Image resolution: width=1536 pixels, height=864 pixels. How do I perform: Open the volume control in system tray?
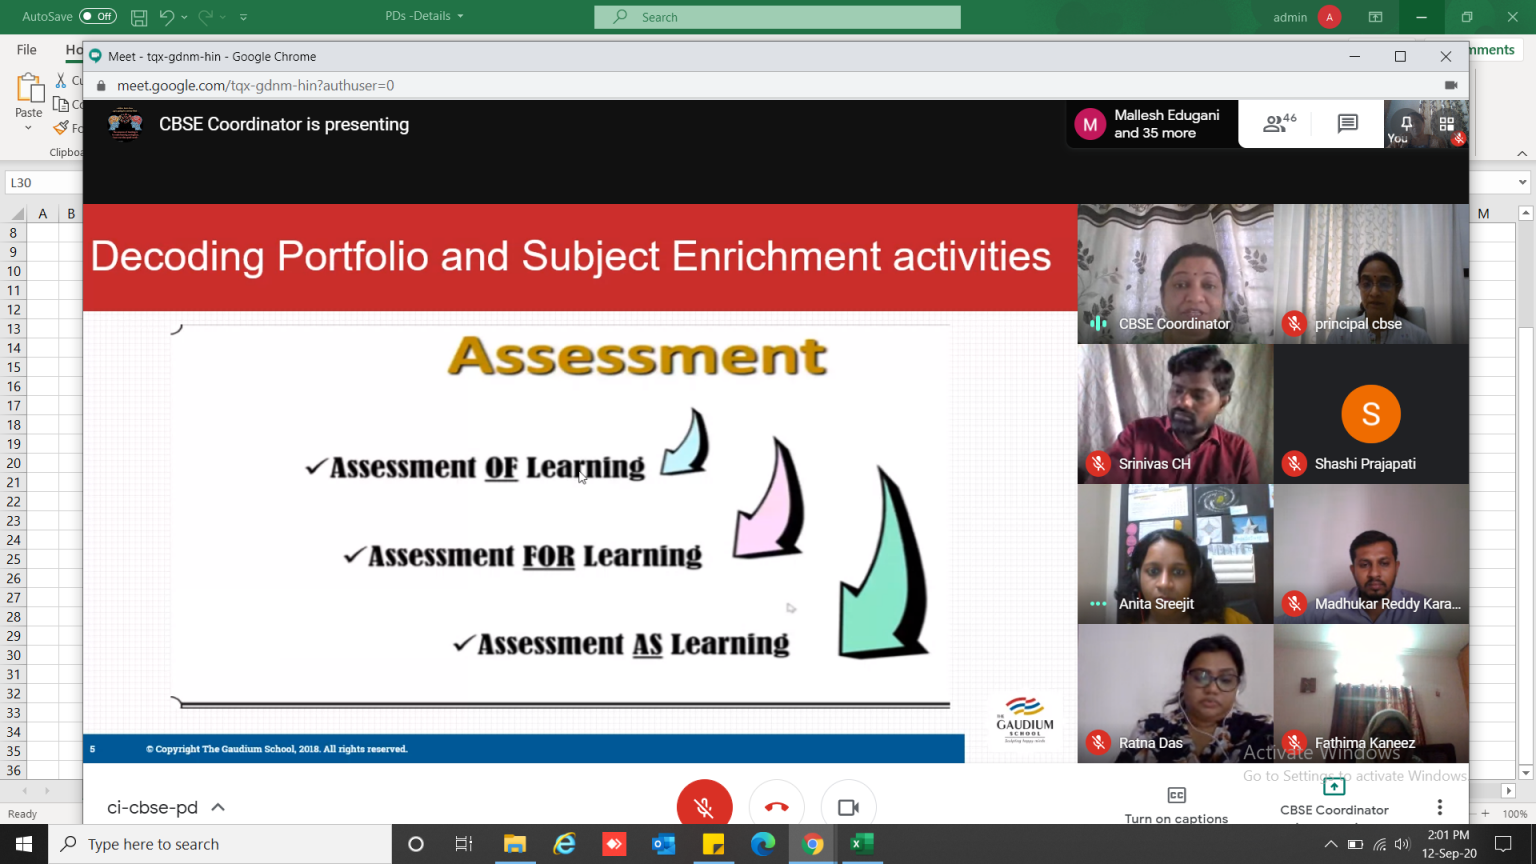point(1402,844)
